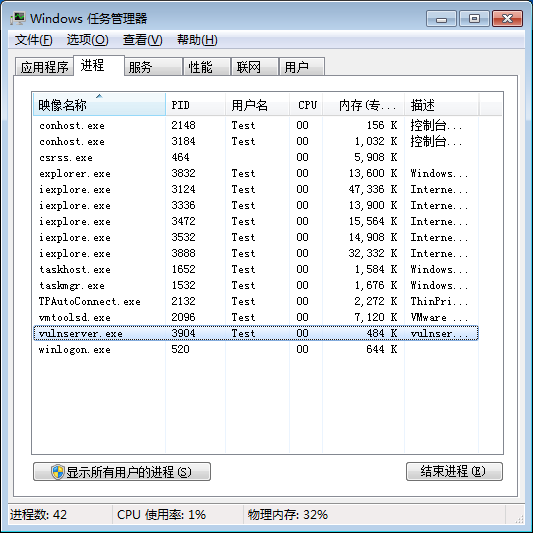The width and height of the screenshot is (533, 533).
Task: Switch to the 性能 tab
Action: [207, 67]
